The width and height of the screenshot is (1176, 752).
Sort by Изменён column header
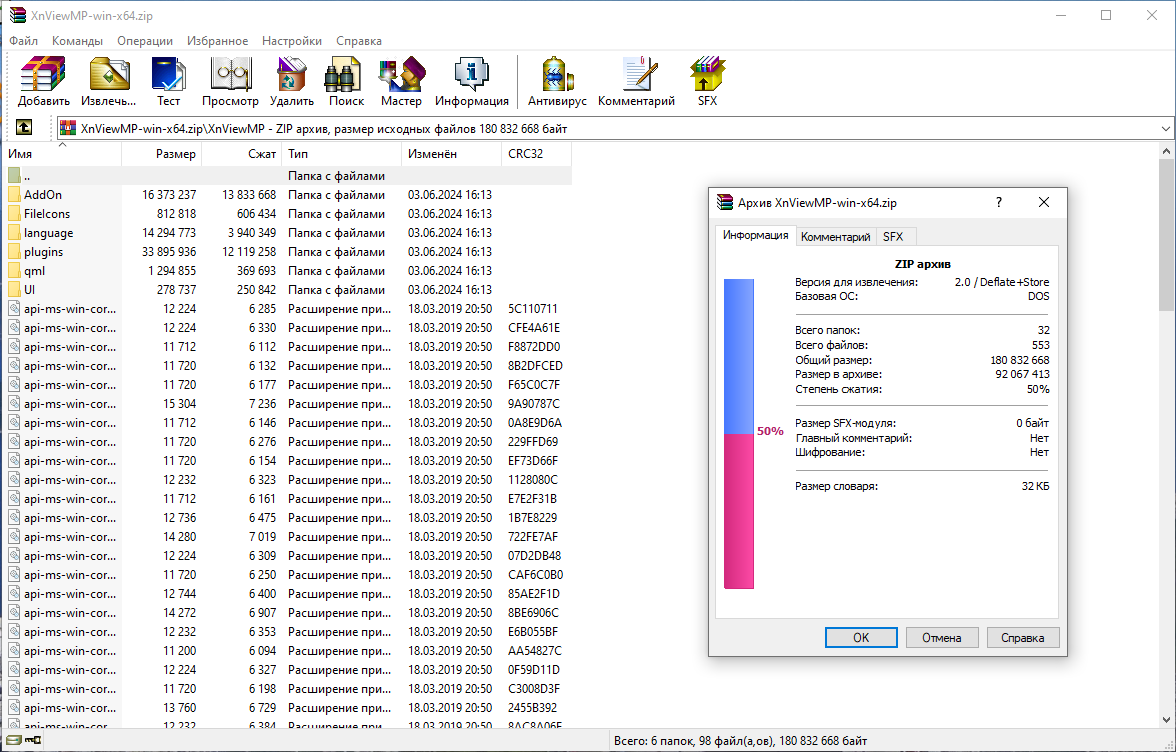pyautogui.click(x=451, y=154)
